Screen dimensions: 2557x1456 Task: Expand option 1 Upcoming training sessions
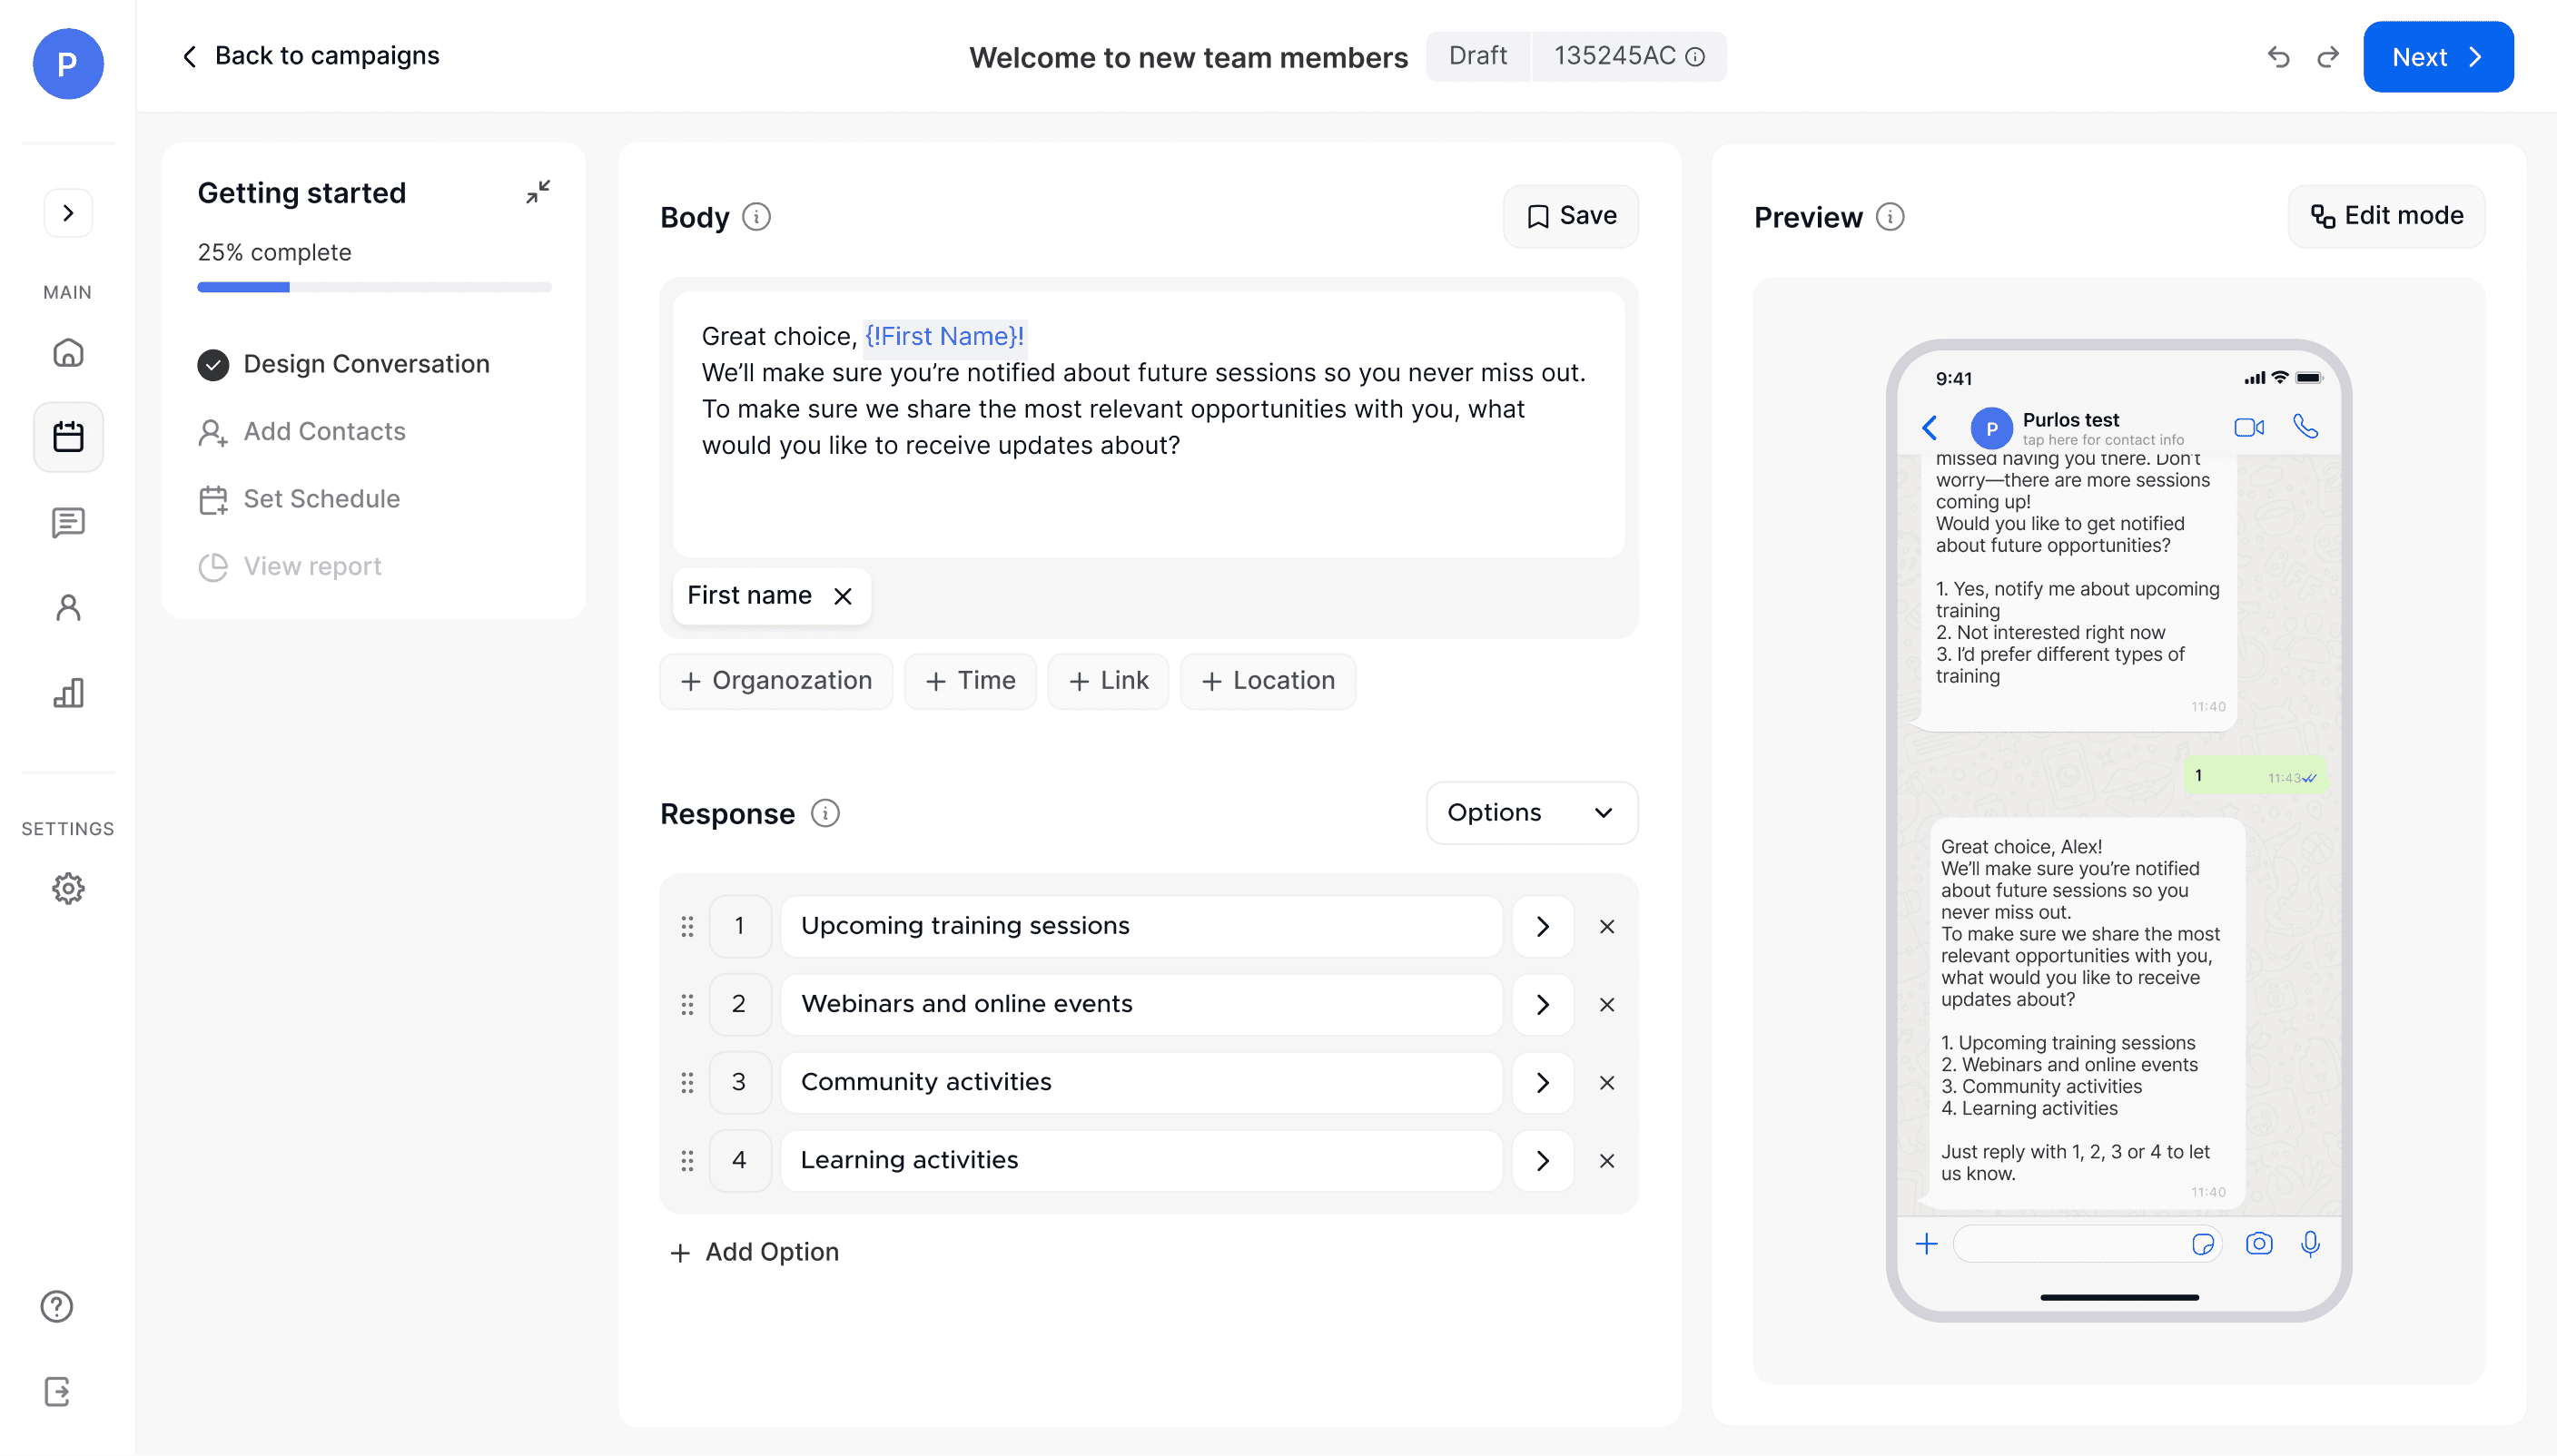pos(1543,926)
